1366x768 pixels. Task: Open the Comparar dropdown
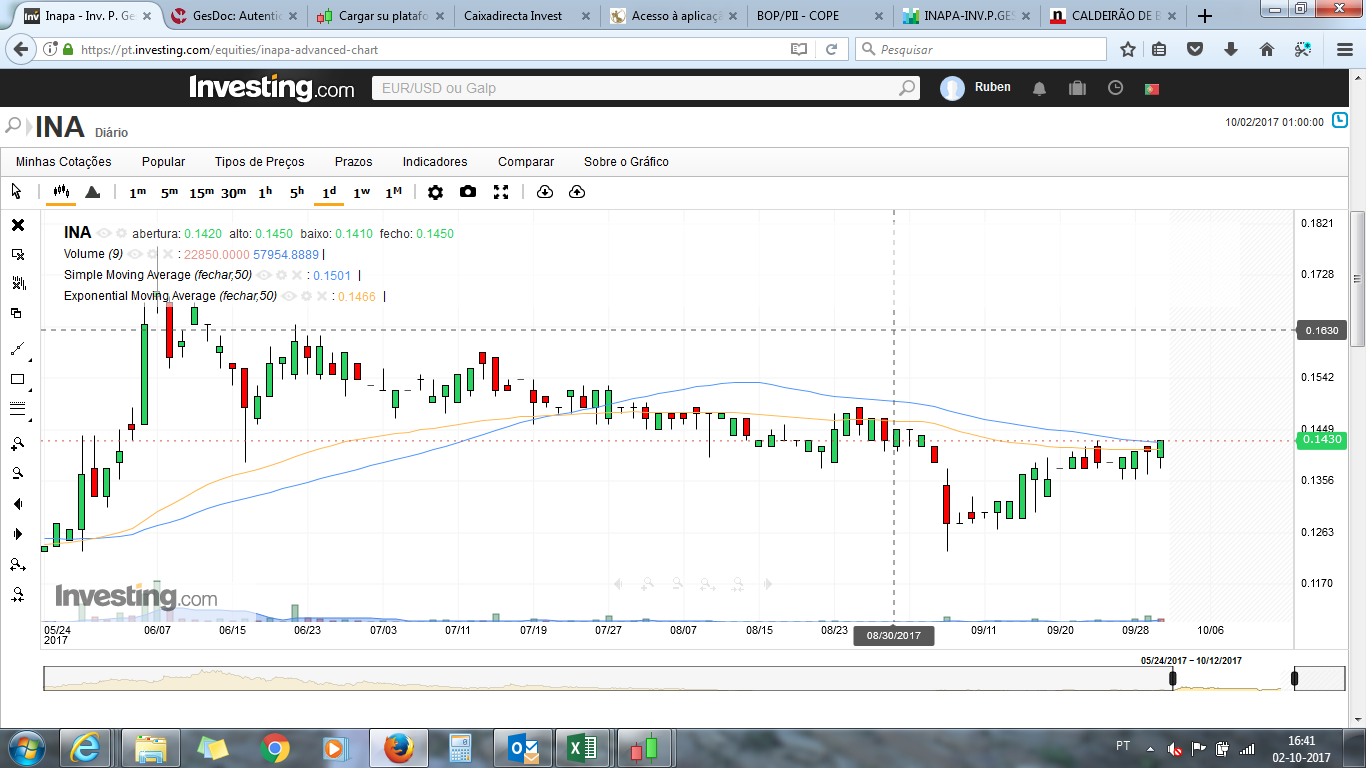pyautogui.click(x=525, y=162)
